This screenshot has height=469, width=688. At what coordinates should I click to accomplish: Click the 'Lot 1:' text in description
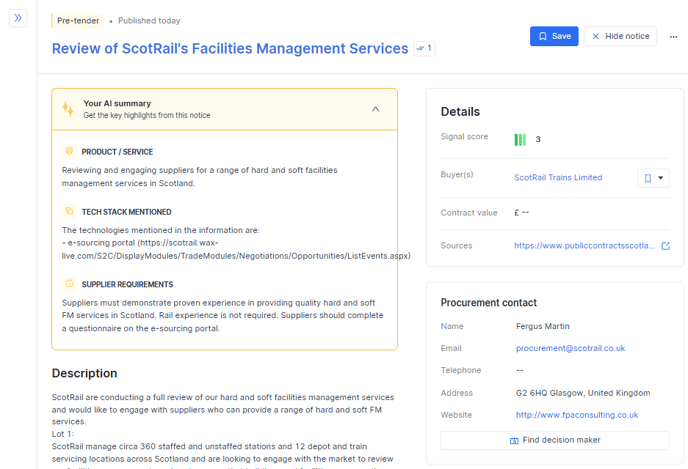(63, 434)
